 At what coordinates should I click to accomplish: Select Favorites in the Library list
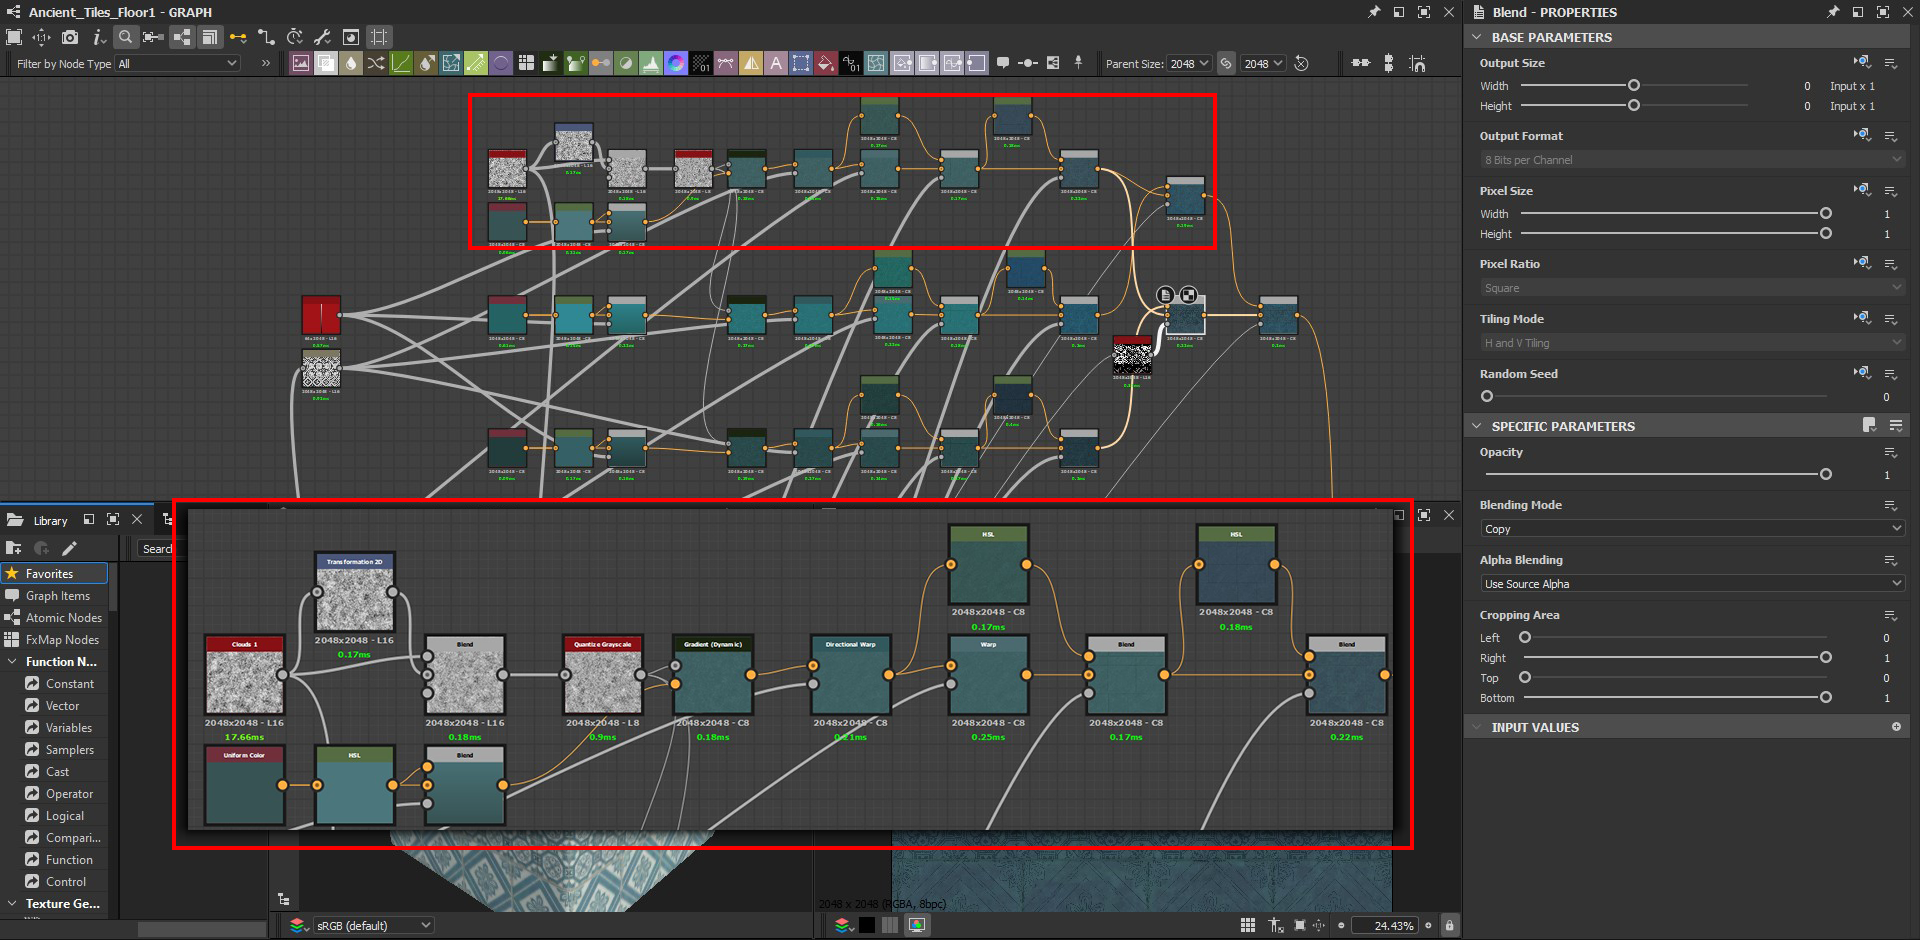click(49, 574)
